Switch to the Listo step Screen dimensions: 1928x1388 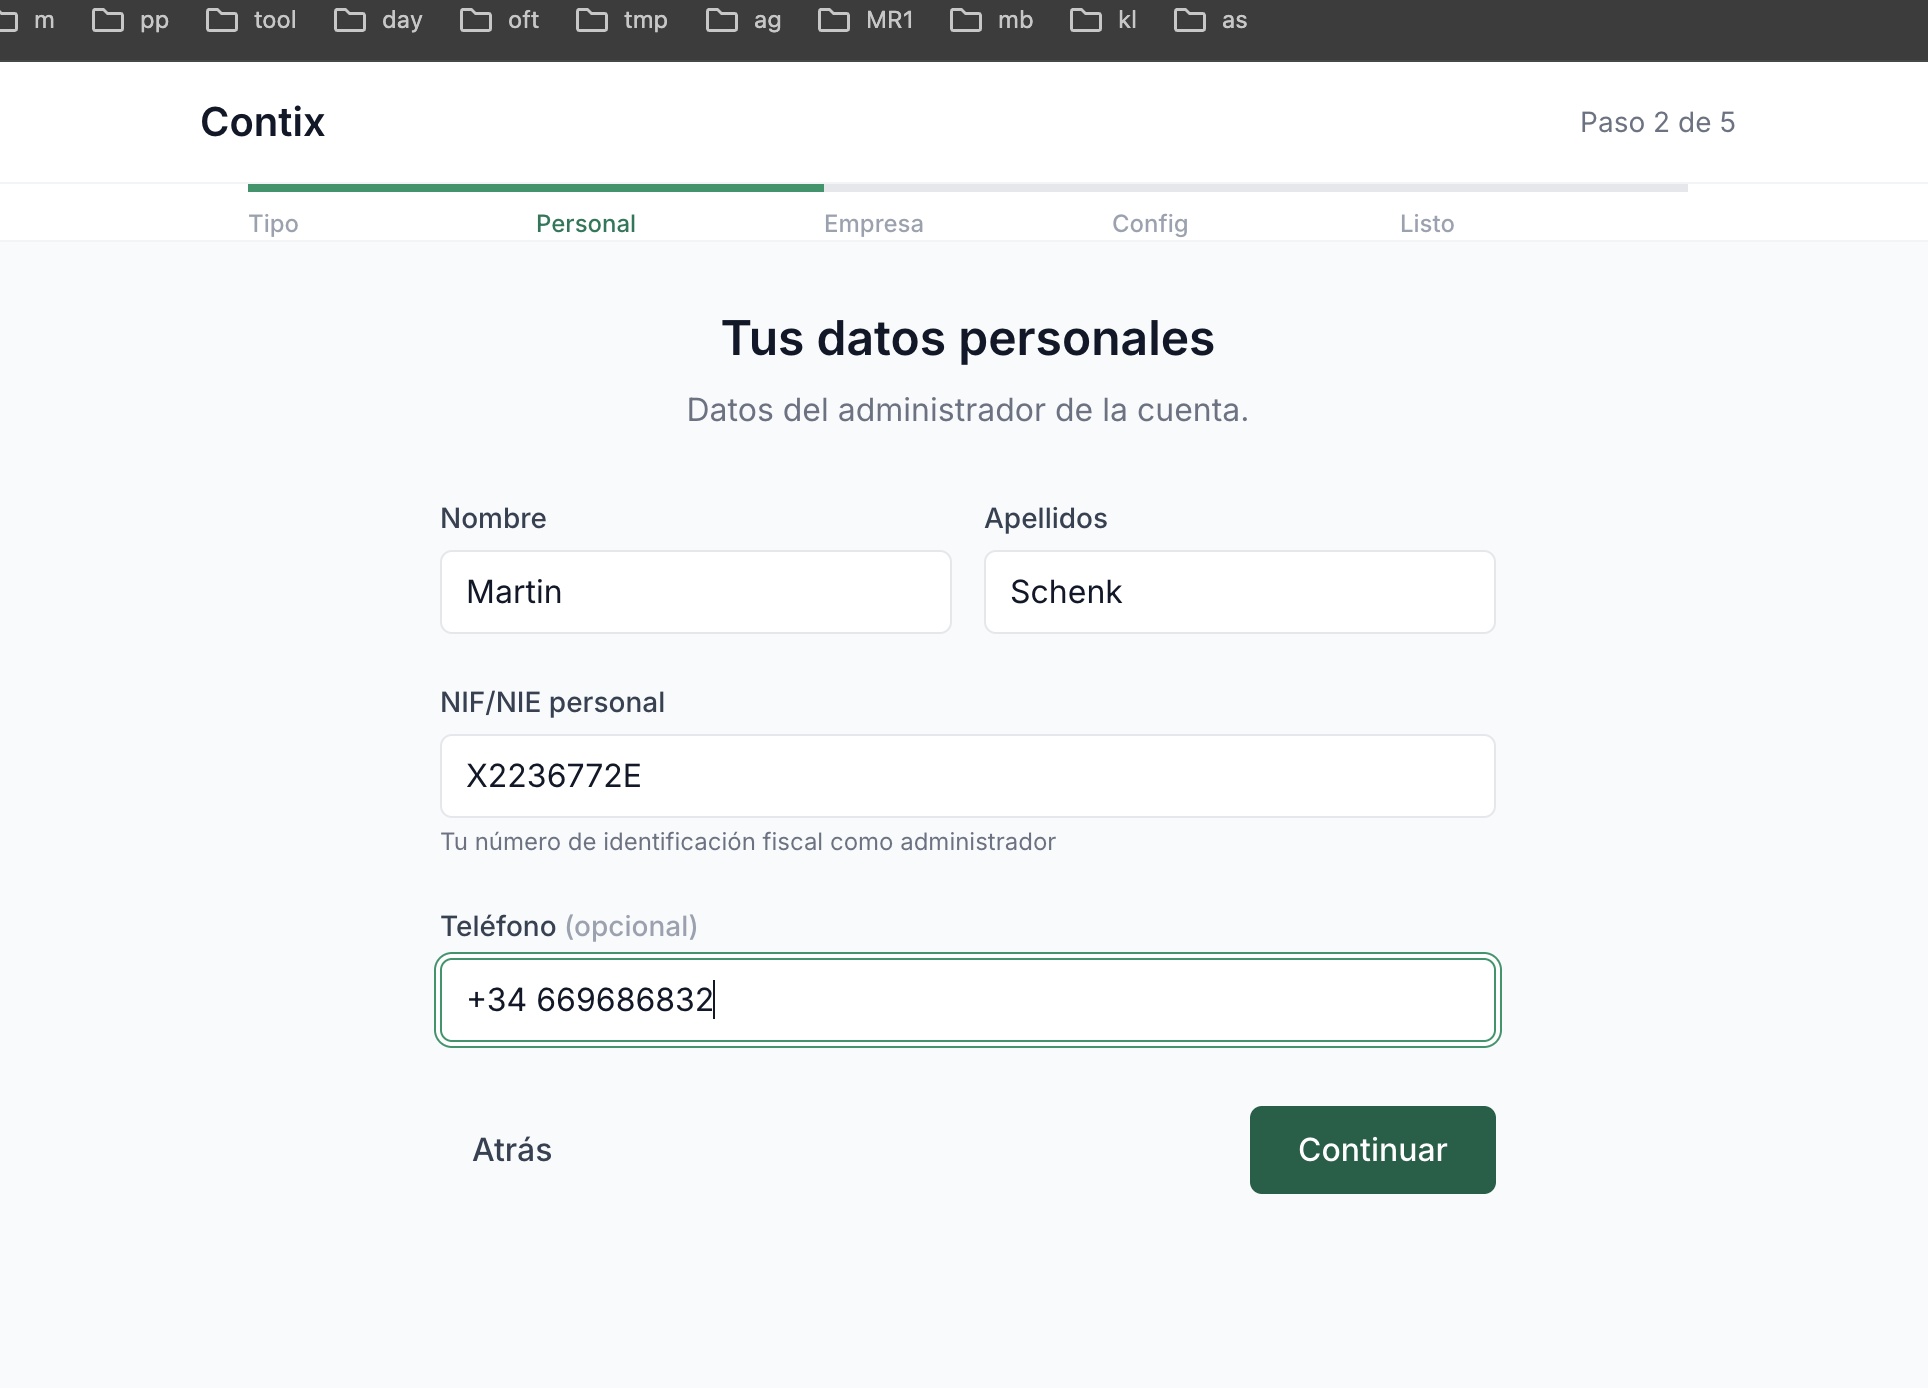[1426, 223]
